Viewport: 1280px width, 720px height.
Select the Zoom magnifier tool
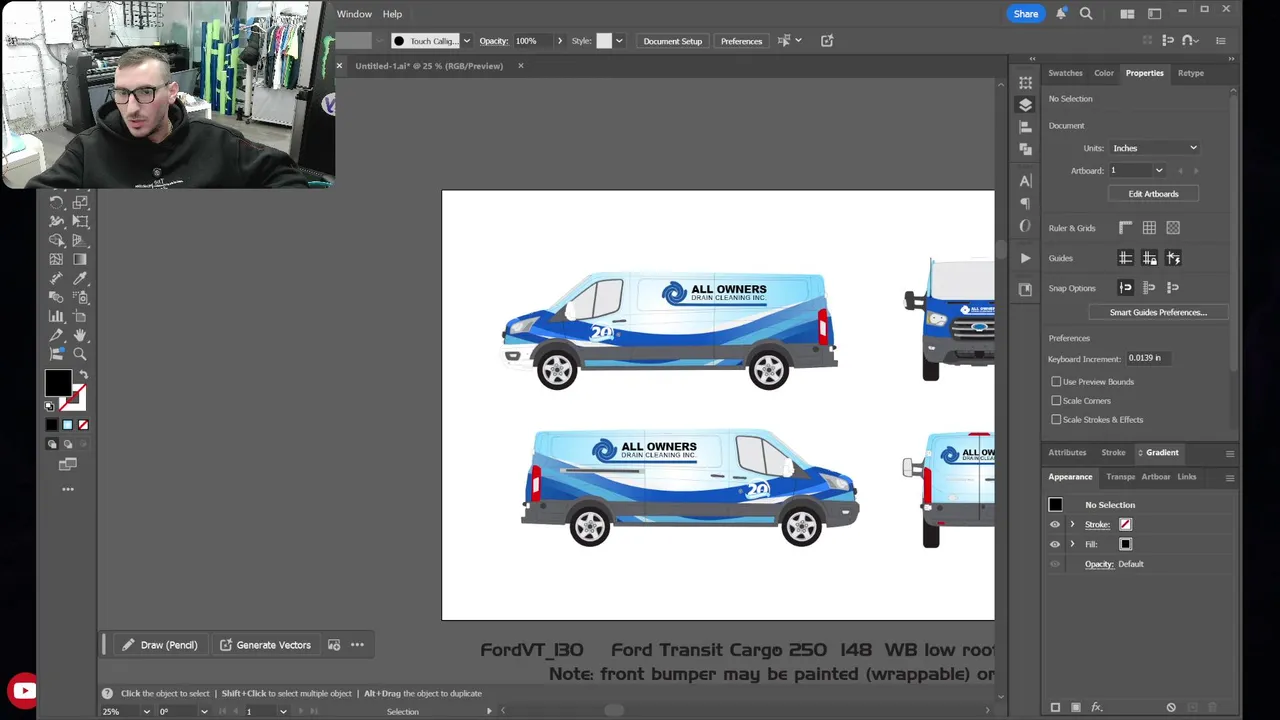tap(80, 354)
